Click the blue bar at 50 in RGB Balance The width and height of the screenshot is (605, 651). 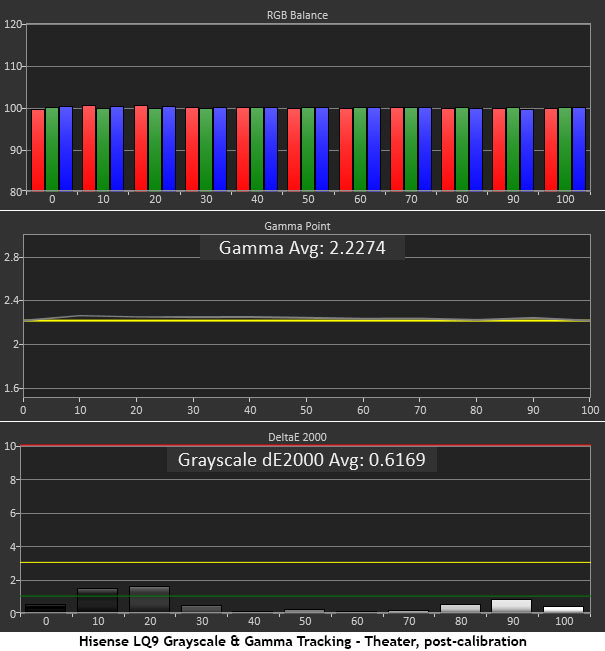(x=322, y=149)
